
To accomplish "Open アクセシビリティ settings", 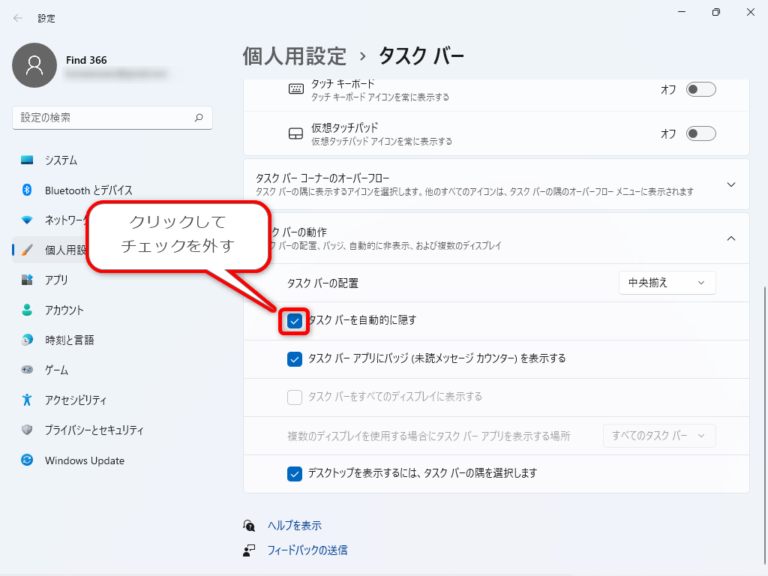I will click(x=75, y=400).
